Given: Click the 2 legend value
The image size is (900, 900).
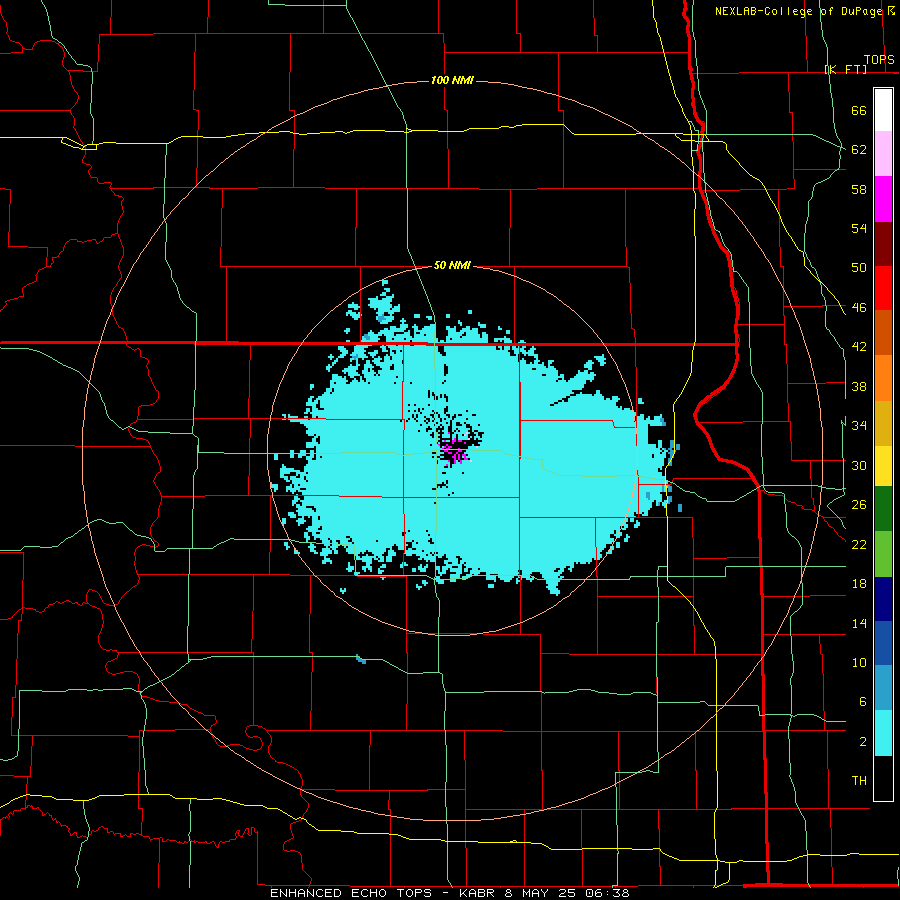Looking at the screenshot, I should tap(862, 741).
